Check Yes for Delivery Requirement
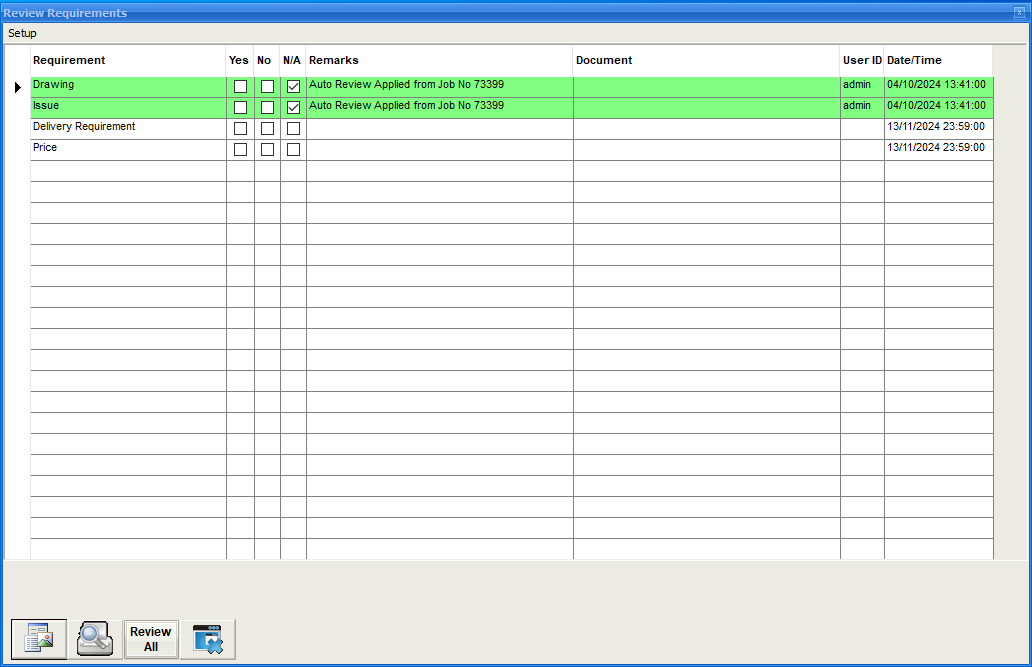 click(240, 129)
